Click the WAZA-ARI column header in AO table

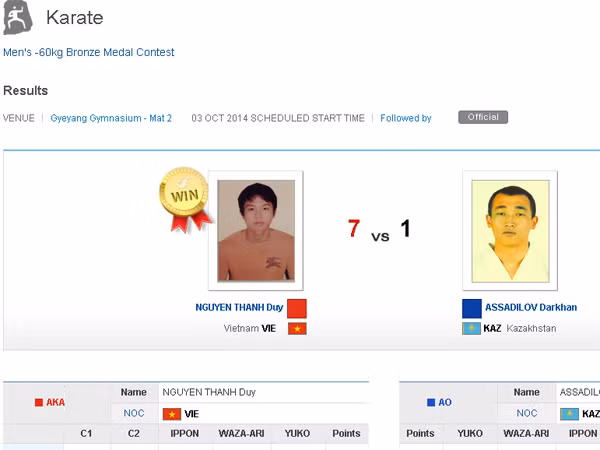[526, 434]
